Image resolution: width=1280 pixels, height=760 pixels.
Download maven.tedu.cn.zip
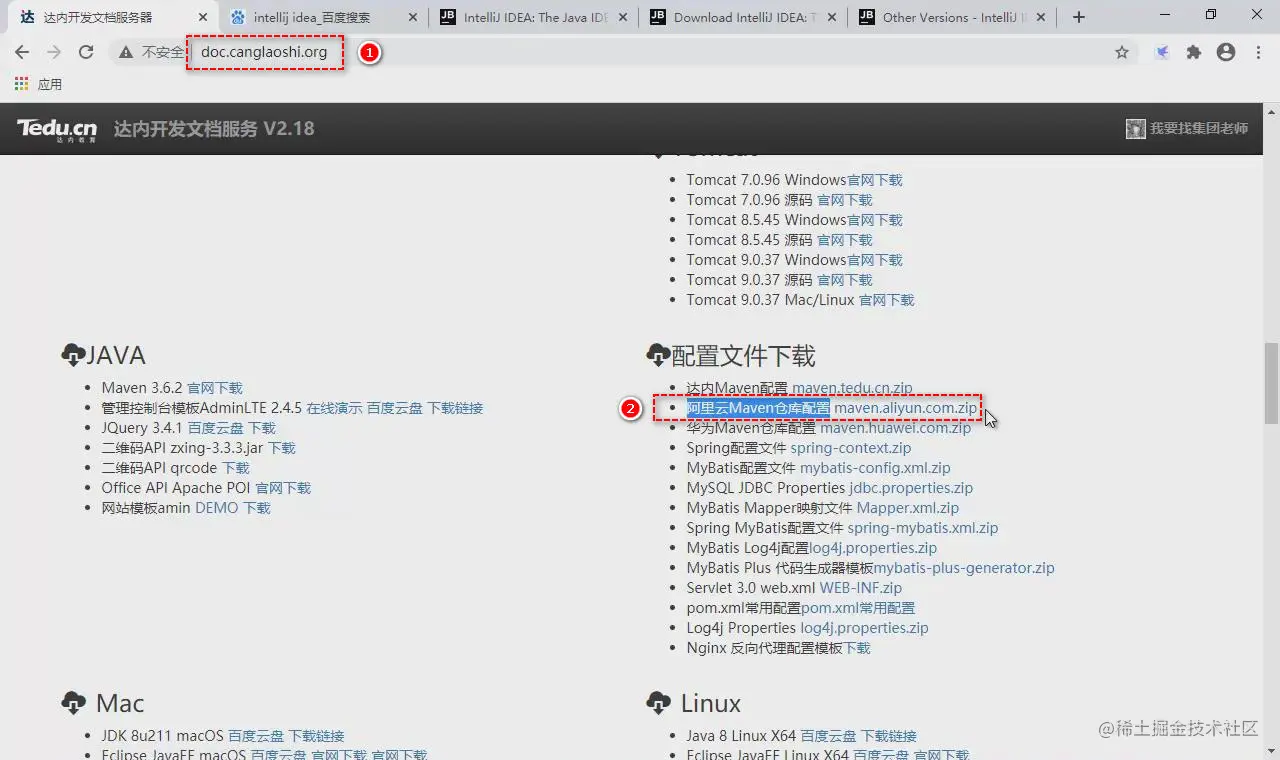852,388
